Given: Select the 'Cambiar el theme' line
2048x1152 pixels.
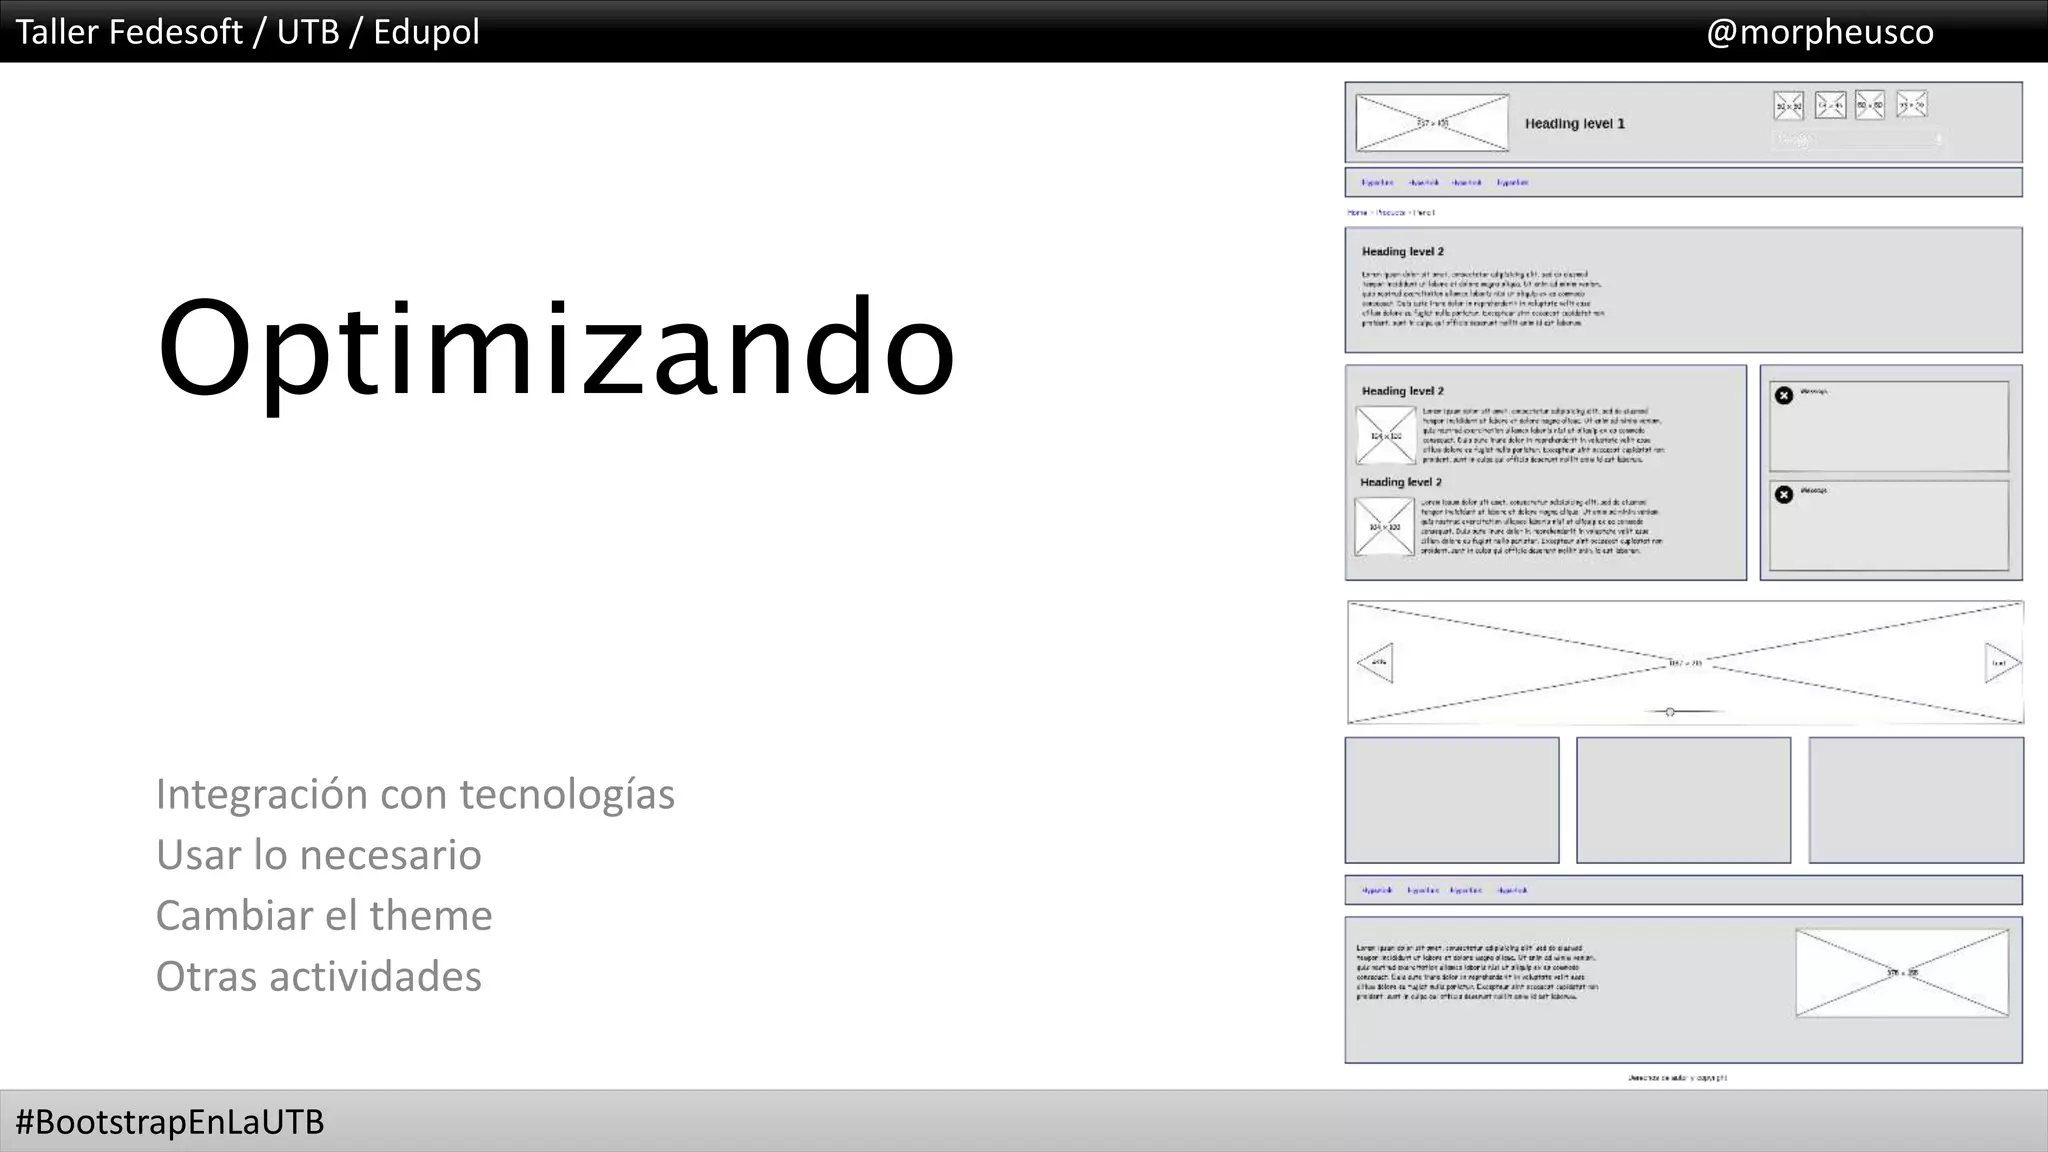Looking at the screenshot, I should point(324,916).
